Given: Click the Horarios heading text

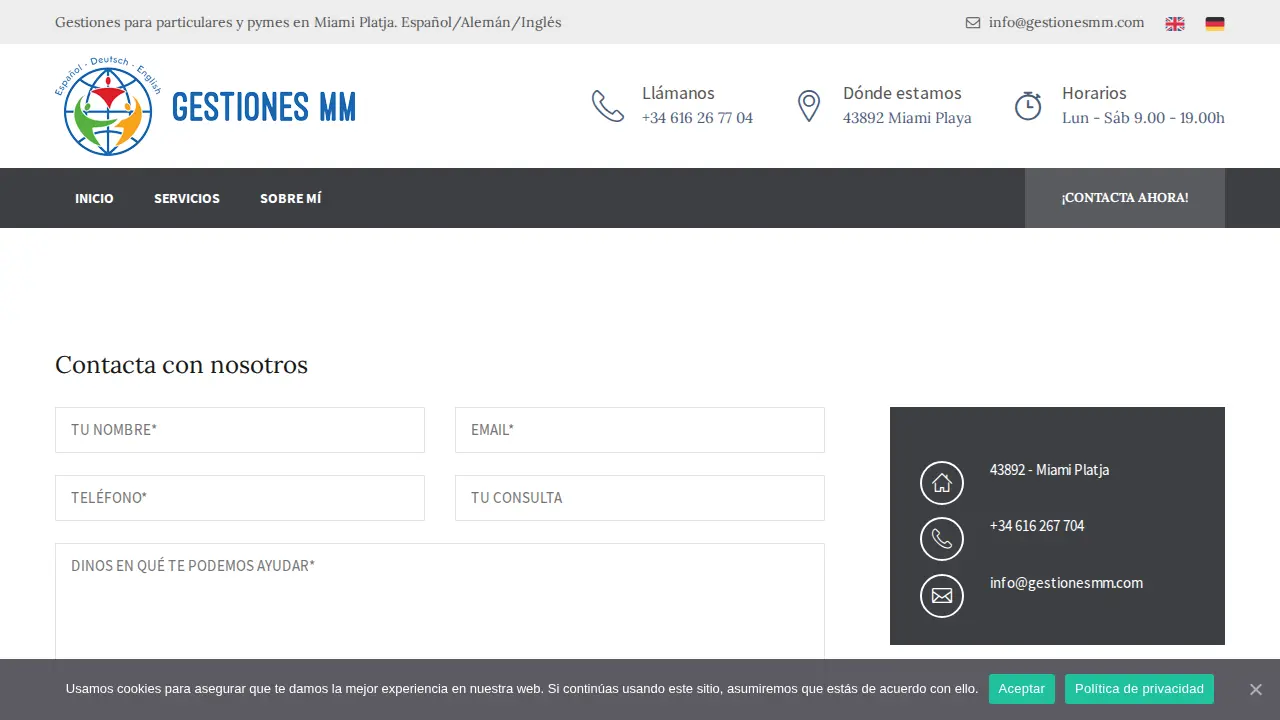Looking at the screenshot, I should [1094, 93].
